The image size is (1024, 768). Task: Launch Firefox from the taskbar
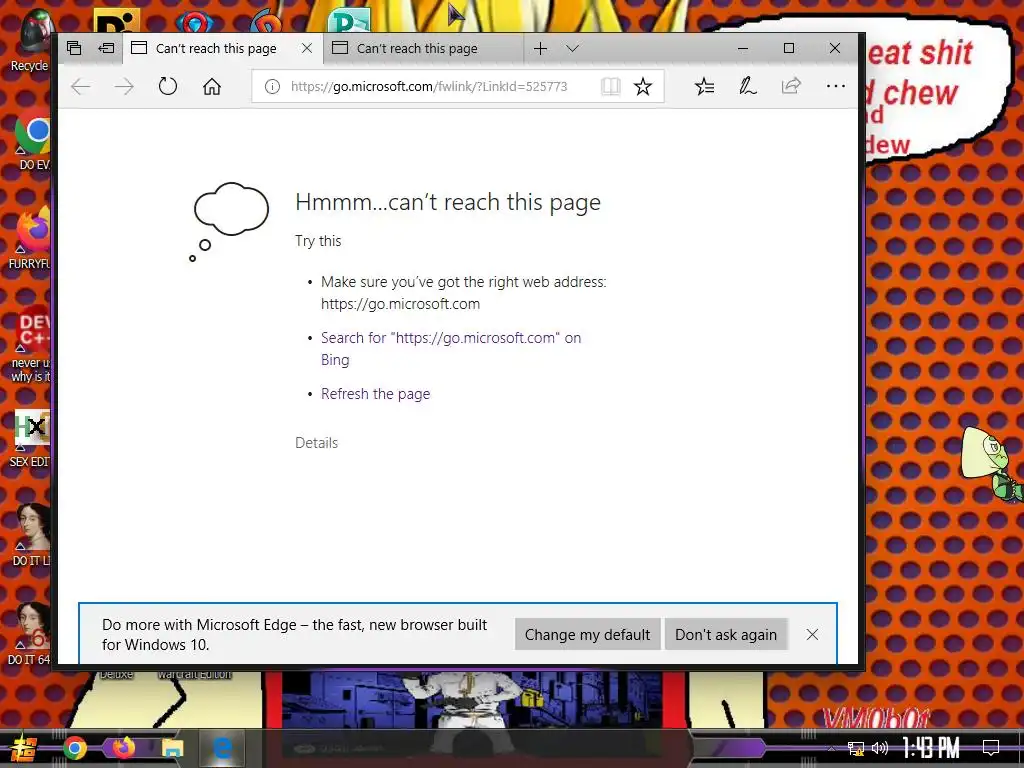123,748
